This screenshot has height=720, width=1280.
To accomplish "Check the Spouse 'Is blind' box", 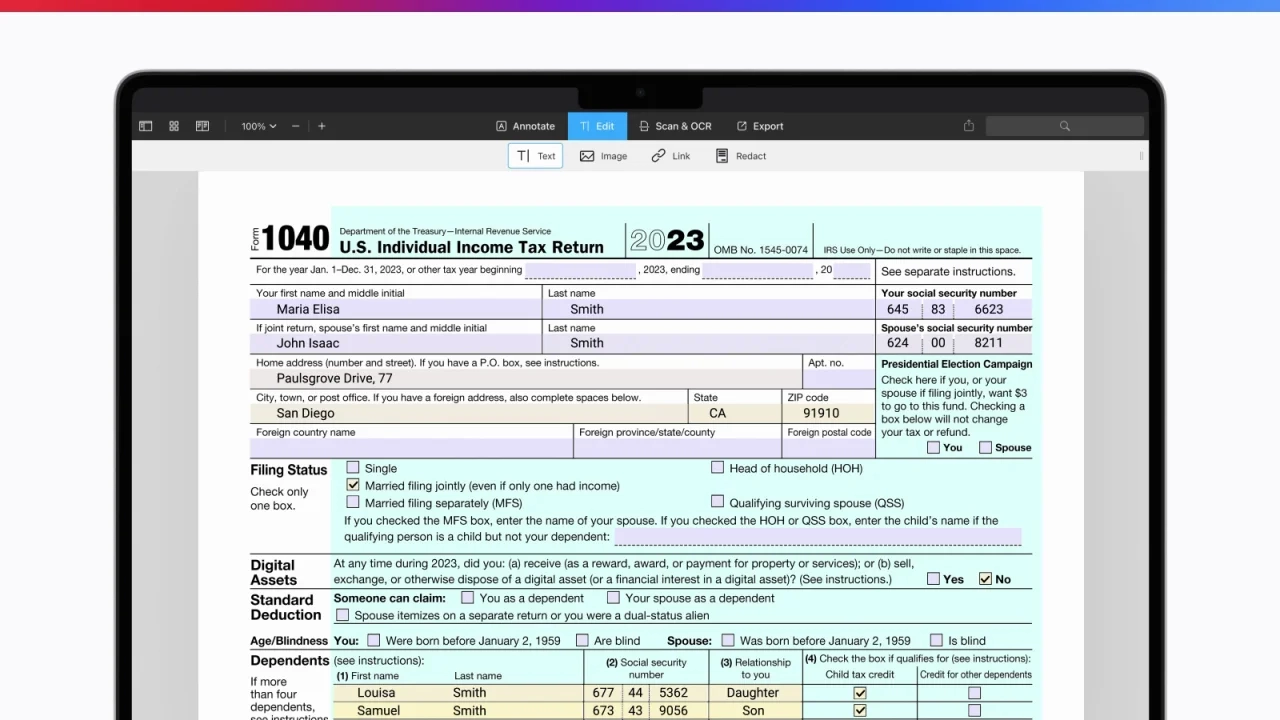I will [x=936, y=640].
